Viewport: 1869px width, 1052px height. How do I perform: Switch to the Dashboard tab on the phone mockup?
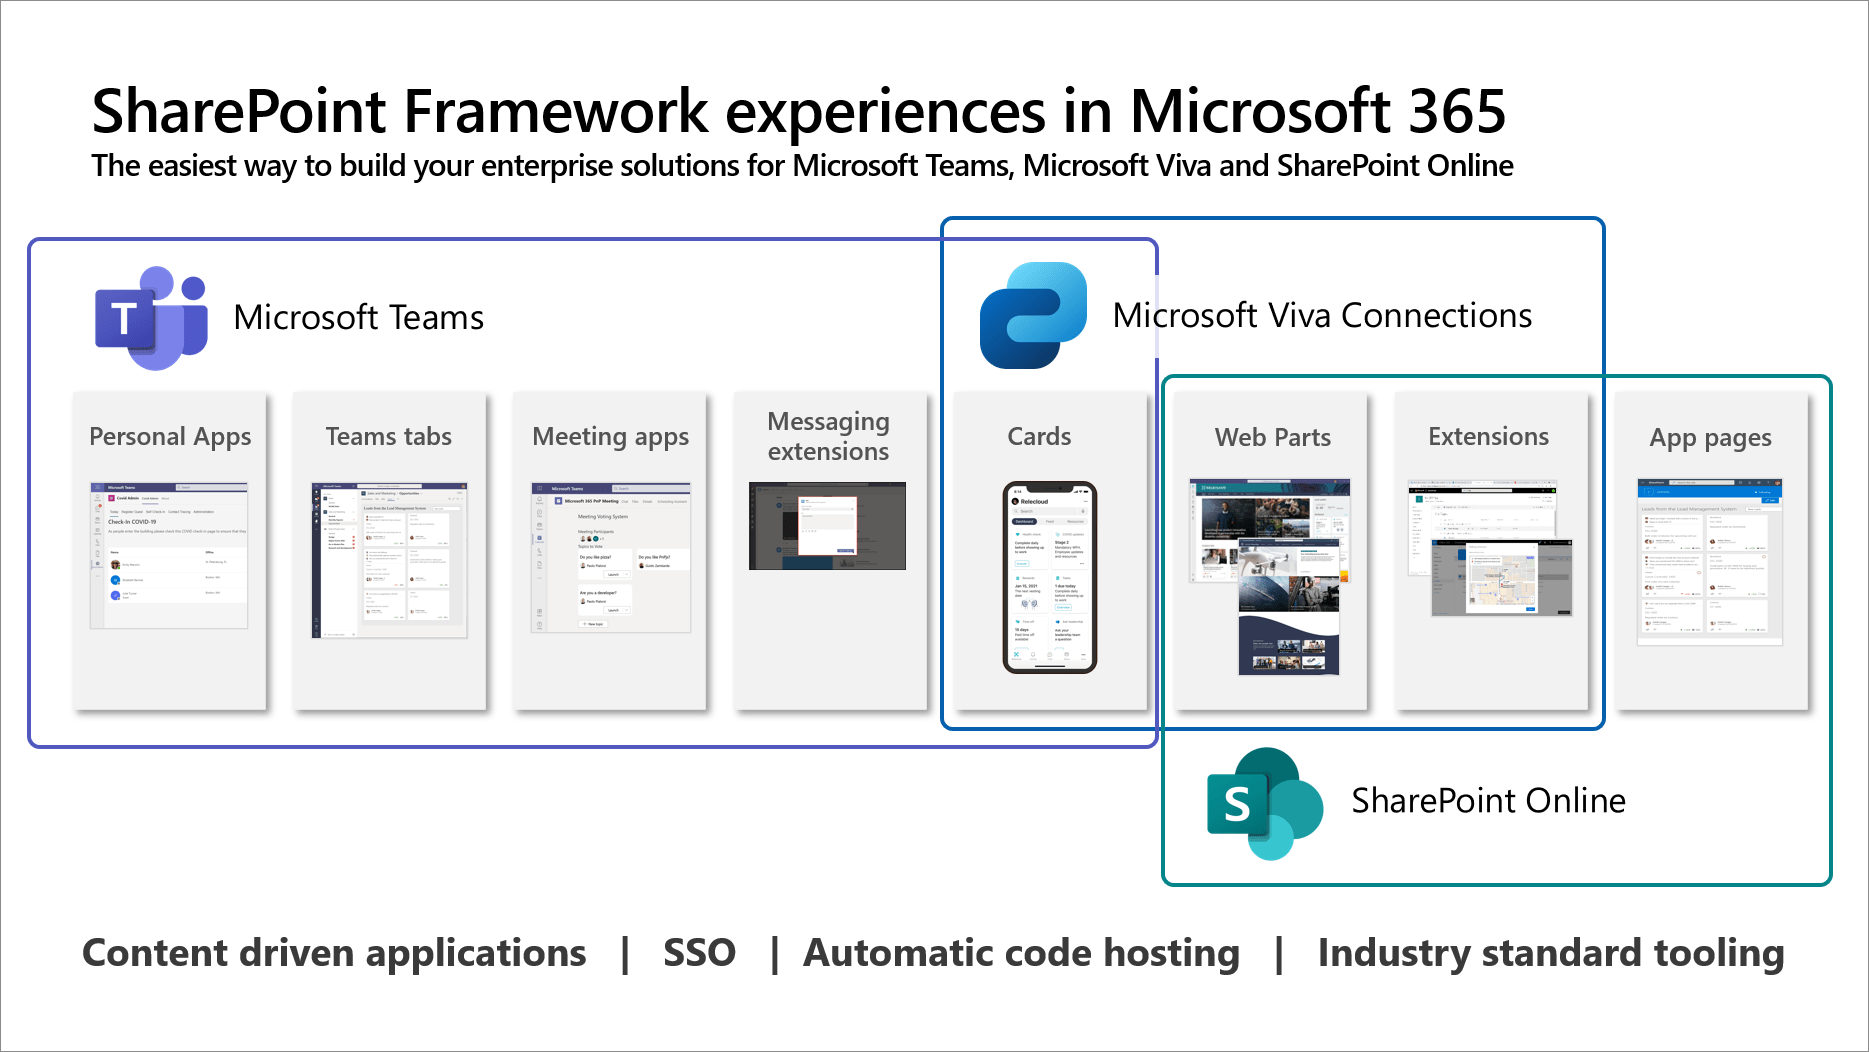tap(1024, 521)
